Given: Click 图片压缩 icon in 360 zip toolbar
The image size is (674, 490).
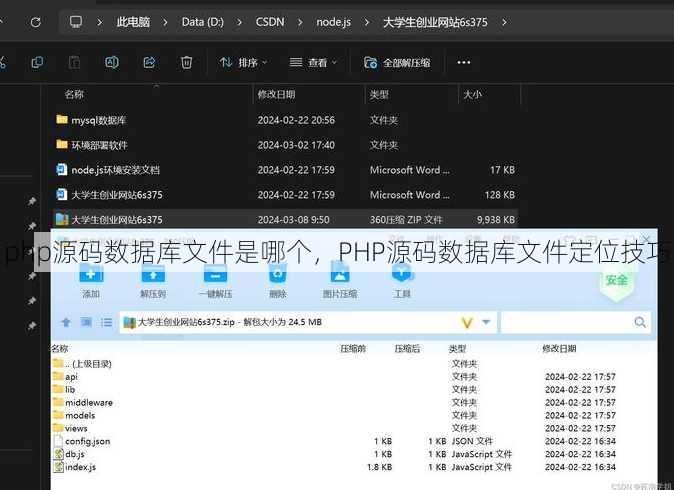Looking at the screenshot, I should [340, 272].
